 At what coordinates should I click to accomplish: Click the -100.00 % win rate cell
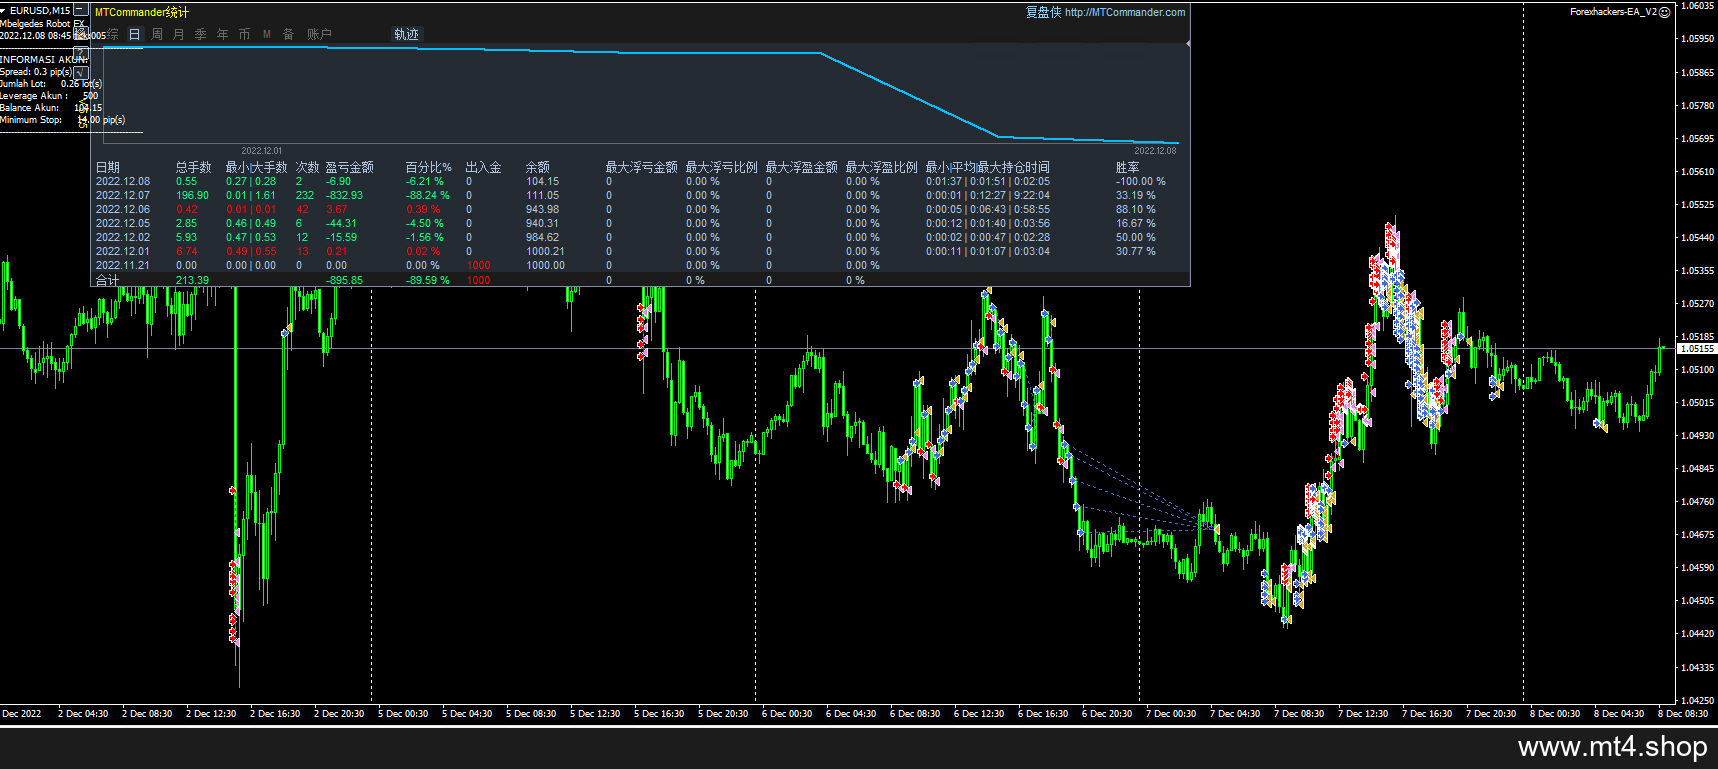[x=1141, y=182]
